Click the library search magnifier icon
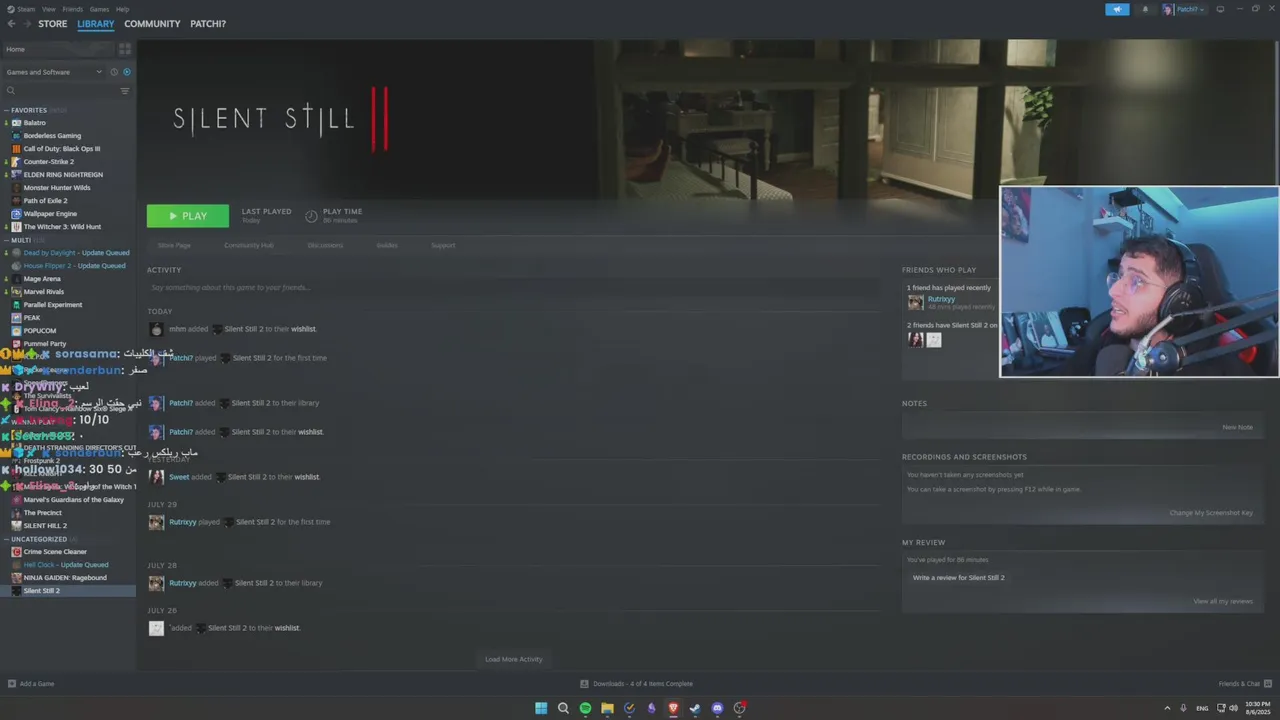Screen dimensions: 1280x720 [x=11, y=91]
